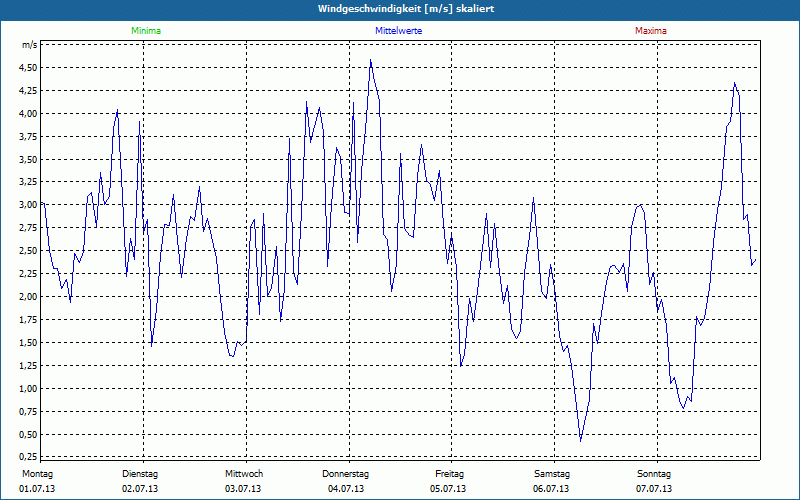This screenshot has height=500, width=800.
Task: Click the 4,50 axis value
Action: click(x=29, y=68)
